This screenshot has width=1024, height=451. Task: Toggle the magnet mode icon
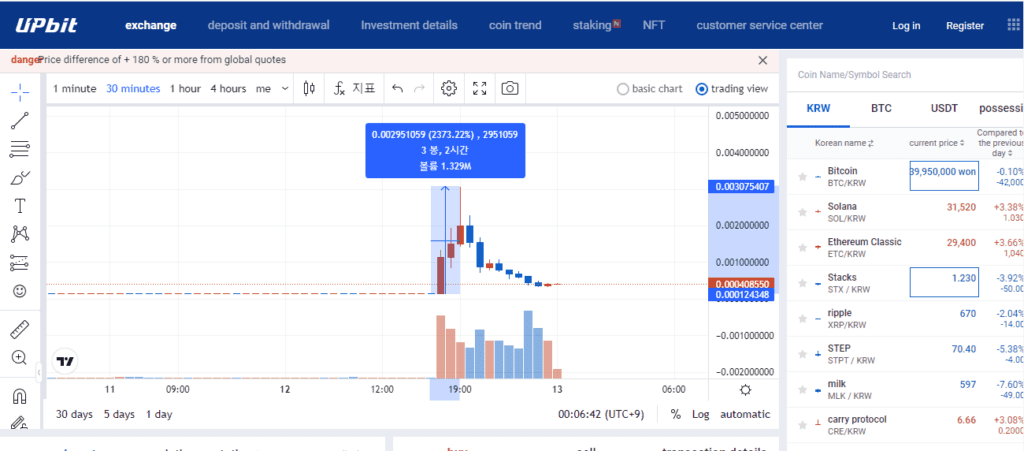20,396
